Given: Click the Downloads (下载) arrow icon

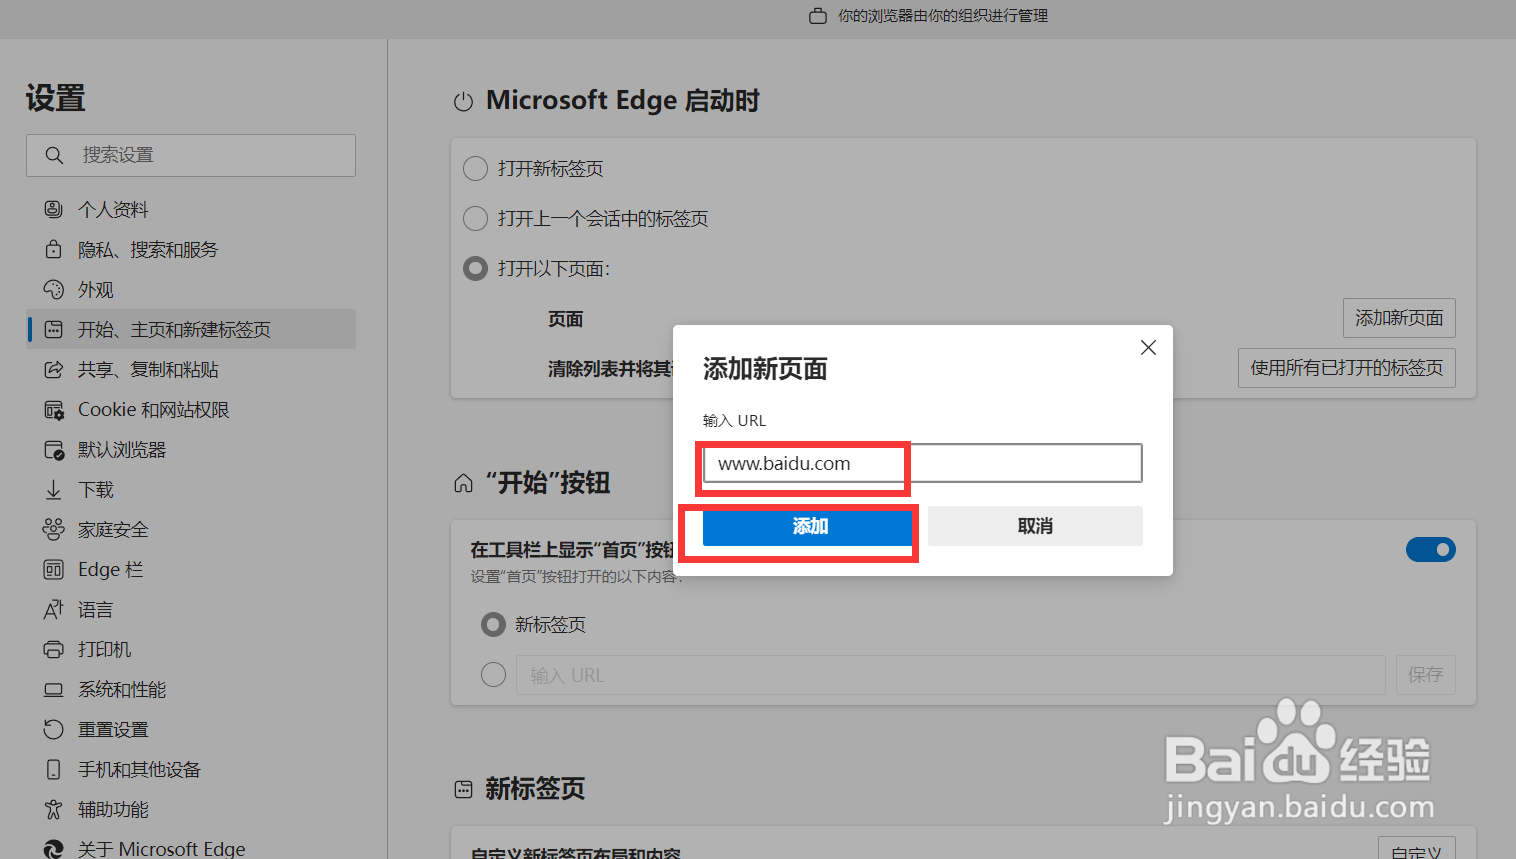Looking at the screenshot, I should tap(54, 490).
